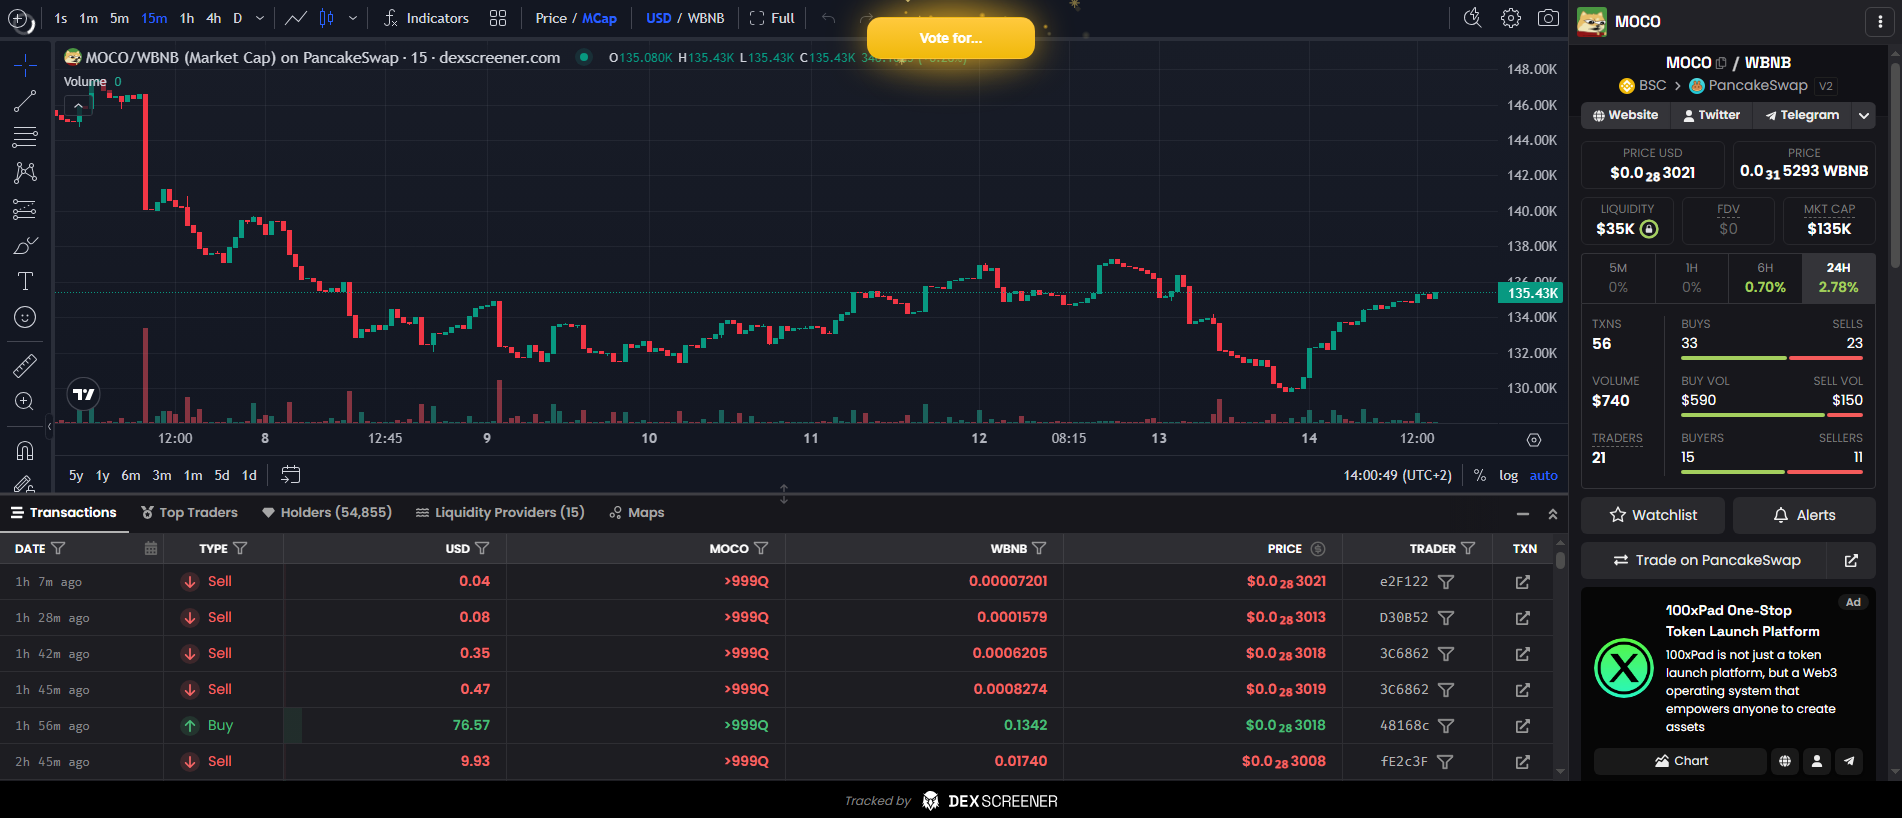Image resolution: width=1902 pixels, height=818 pixels.
Task: Toggle magnet mode for drawings
Action: 25,450
